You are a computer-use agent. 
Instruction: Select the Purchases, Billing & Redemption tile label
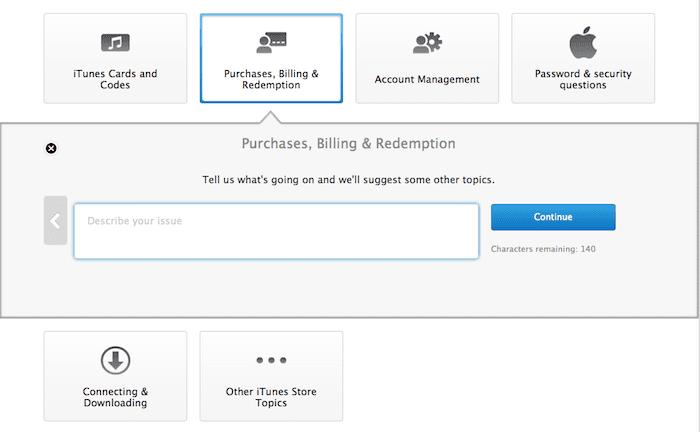271,79
